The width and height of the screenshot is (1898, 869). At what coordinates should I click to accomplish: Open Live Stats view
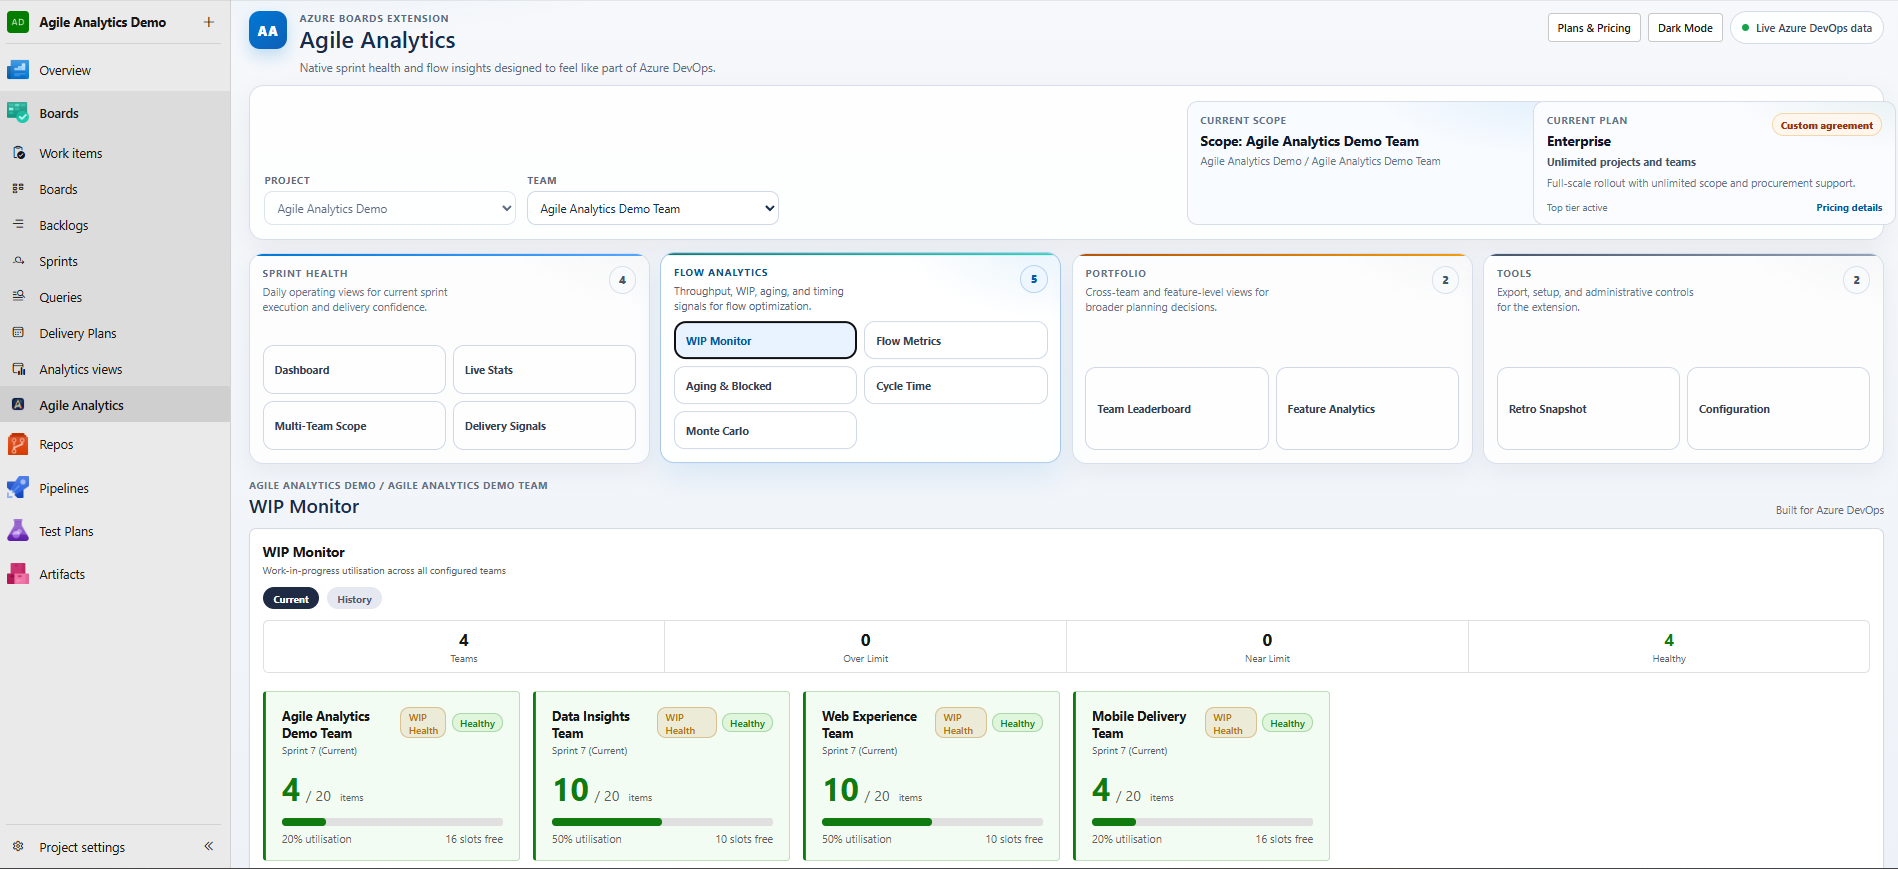544,369
